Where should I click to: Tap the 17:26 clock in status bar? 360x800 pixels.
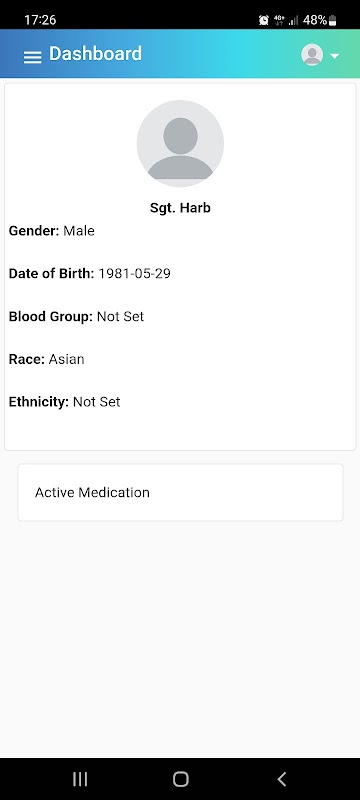tap(40, 20)
